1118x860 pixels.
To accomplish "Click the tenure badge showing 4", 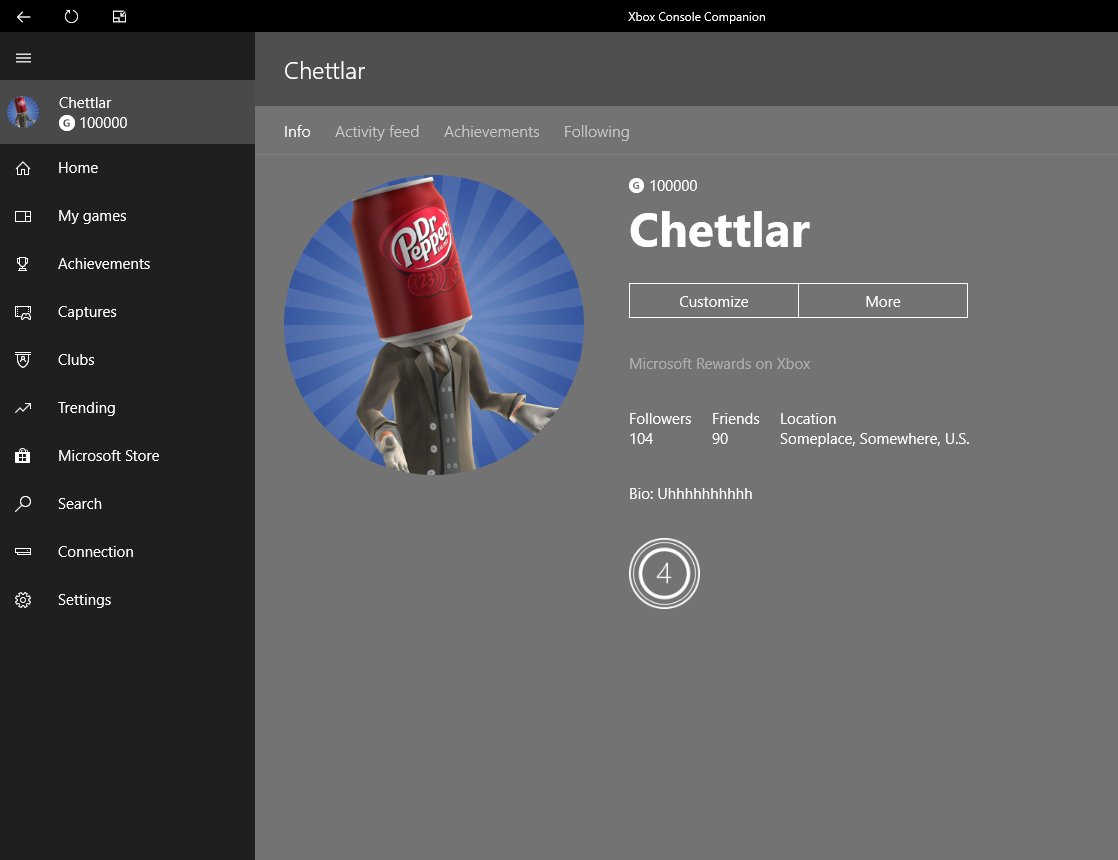I will 665,573.
